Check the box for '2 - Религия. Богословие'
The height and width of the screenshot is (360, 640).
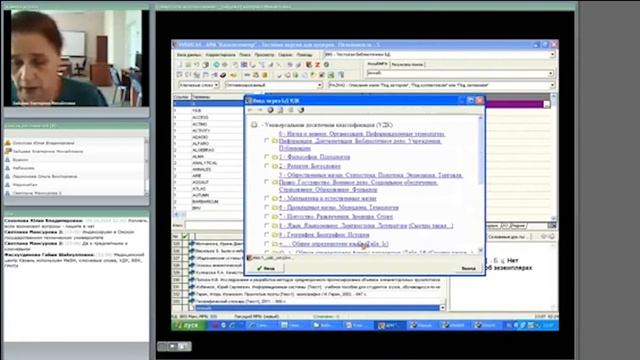point(267,166)
